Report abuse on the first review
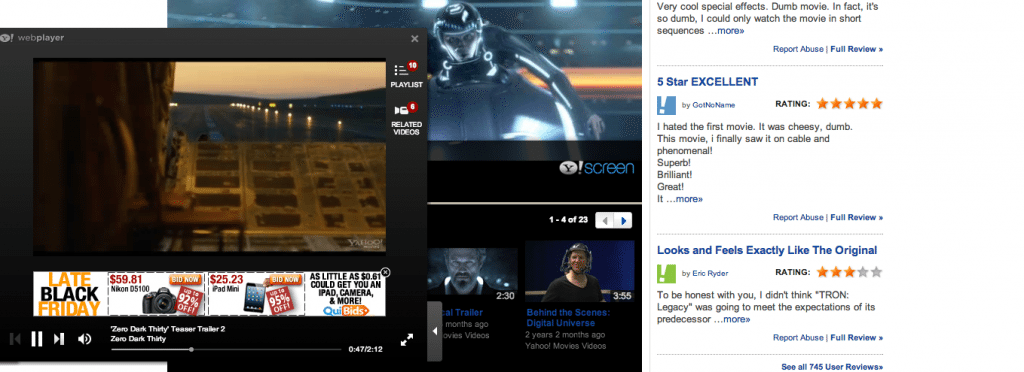Screen dimensions: 1024x372 (798, 49)
